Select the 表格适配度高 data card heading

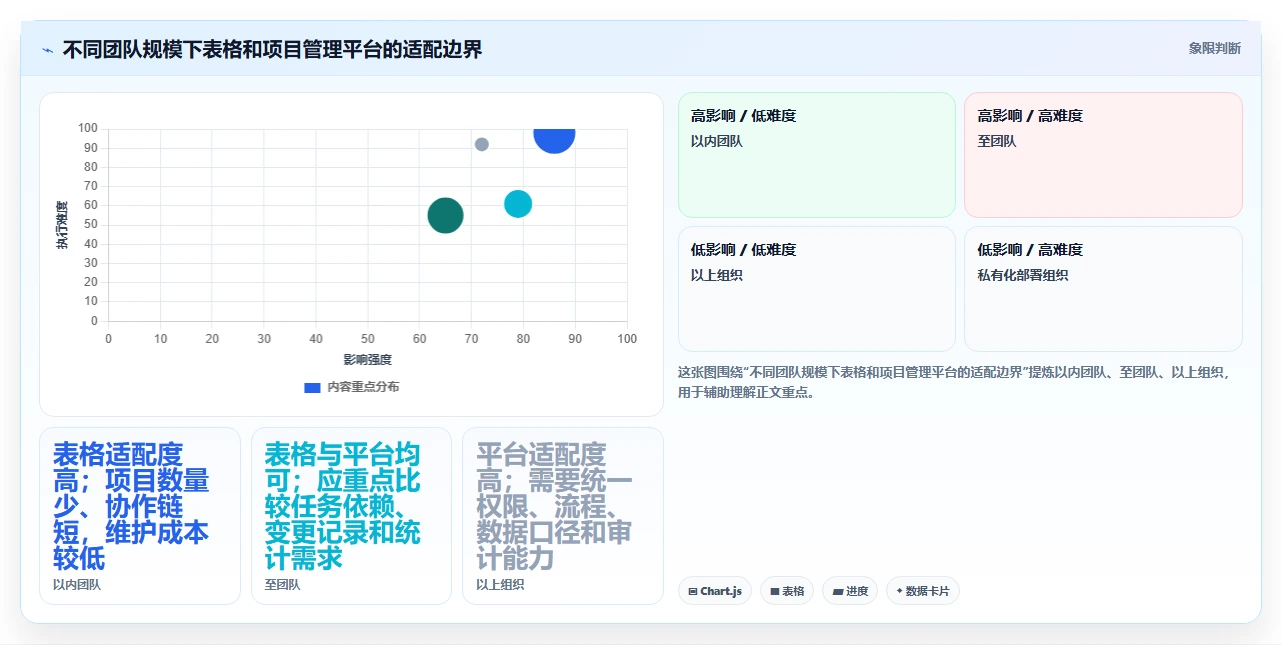(132, 506)
